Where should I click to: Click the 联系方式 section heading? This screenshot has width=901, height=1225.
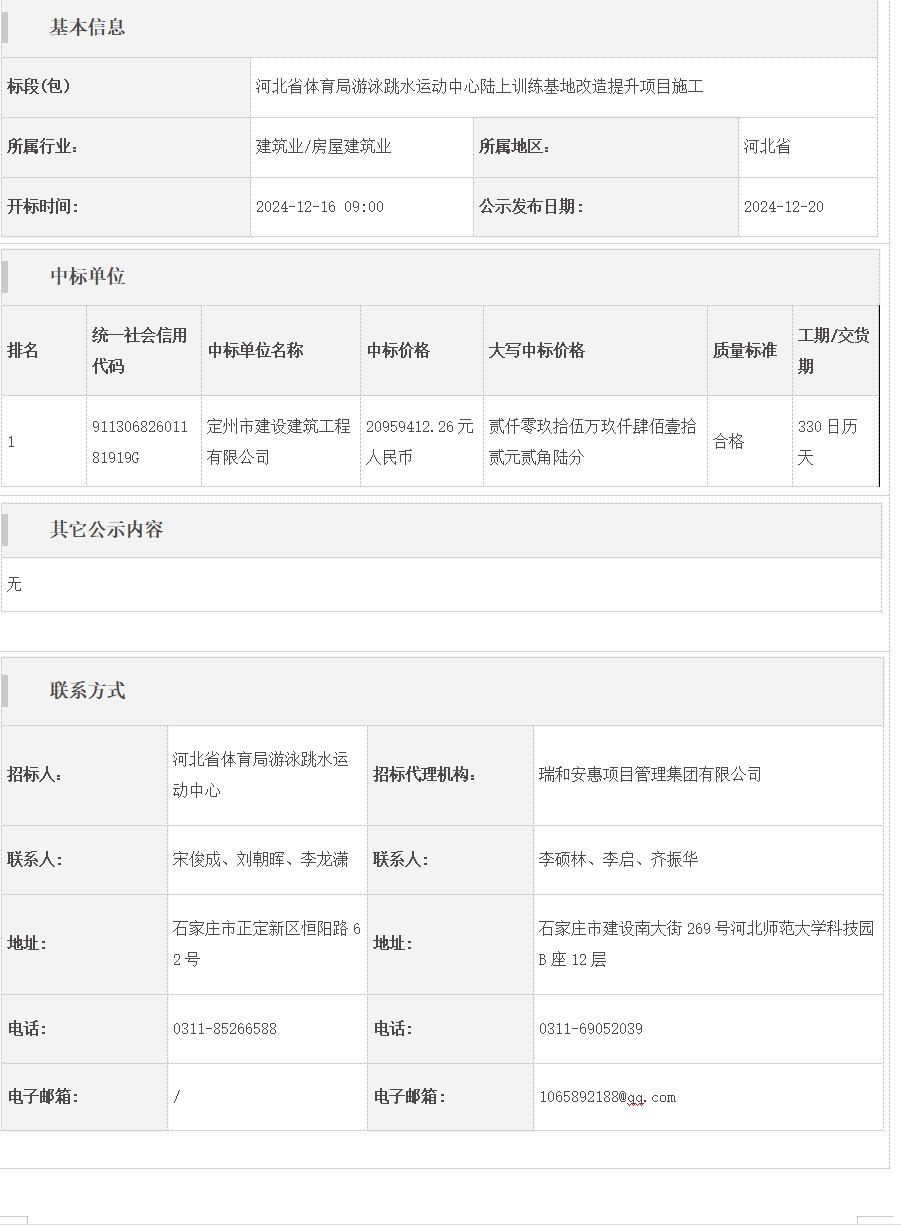88,691
